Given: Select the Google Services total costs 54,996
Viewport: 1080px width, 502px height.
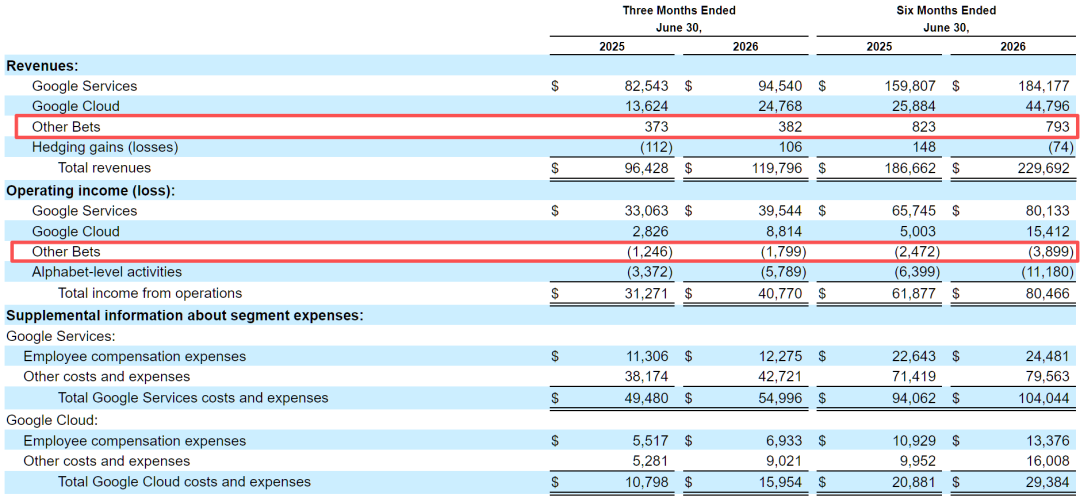Looking at the screenshot, I should tap(780, 397).
